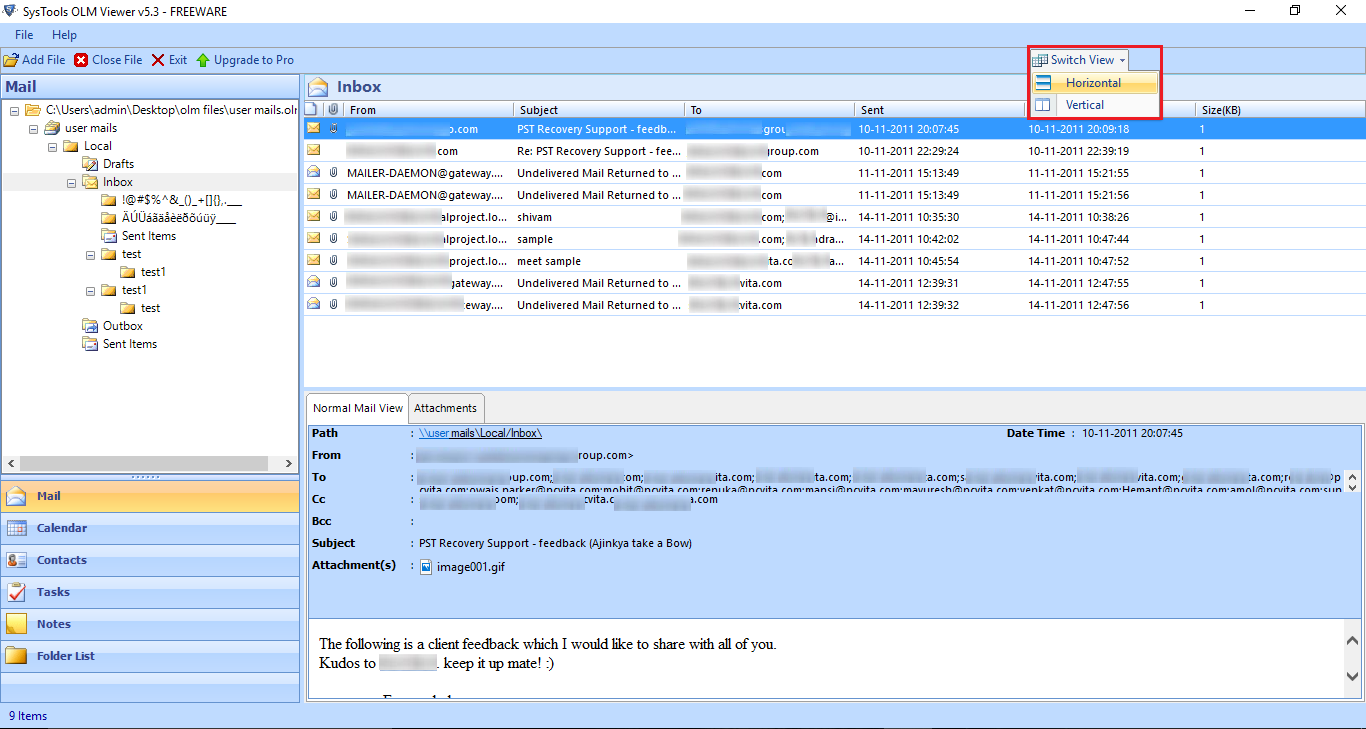Select Vertical view option
The height and width of the screenshot is (729, 1366).
(x=1095, y=105)
